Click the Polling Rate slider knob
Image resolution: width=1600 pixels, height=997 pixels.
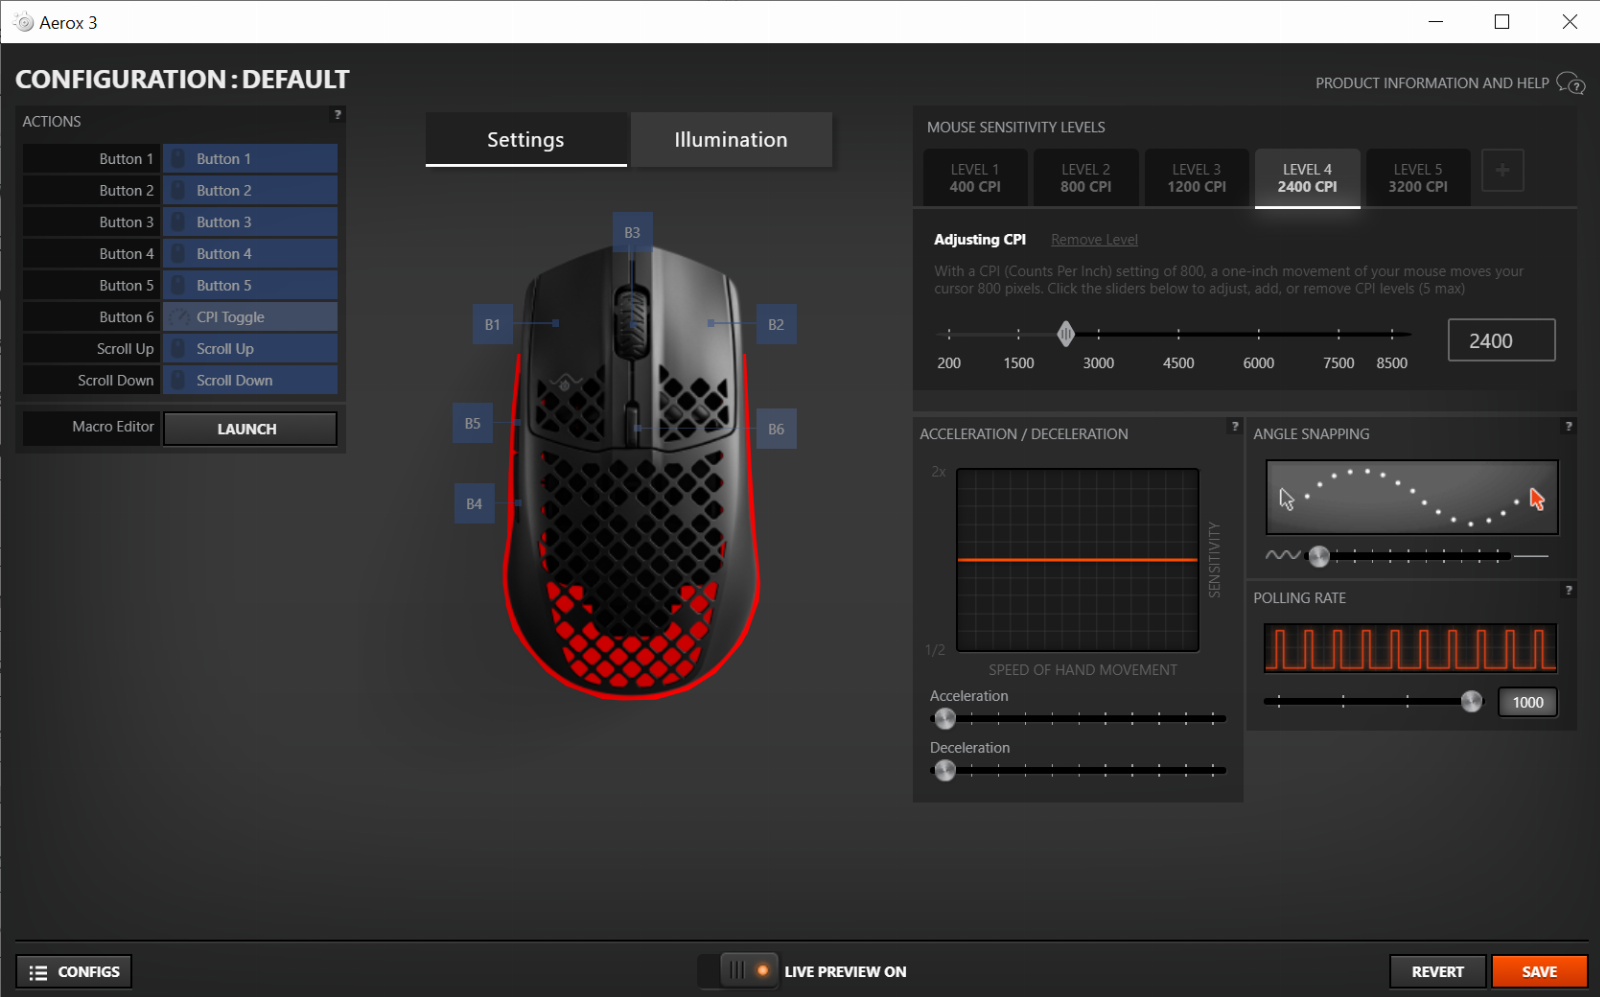click(1472, 701)
